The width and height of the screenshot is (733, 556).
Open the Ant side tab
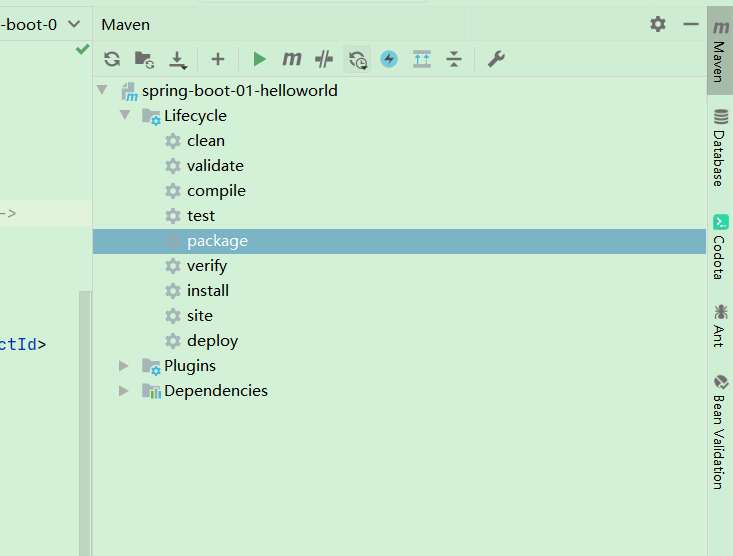(x=720, y=325)
